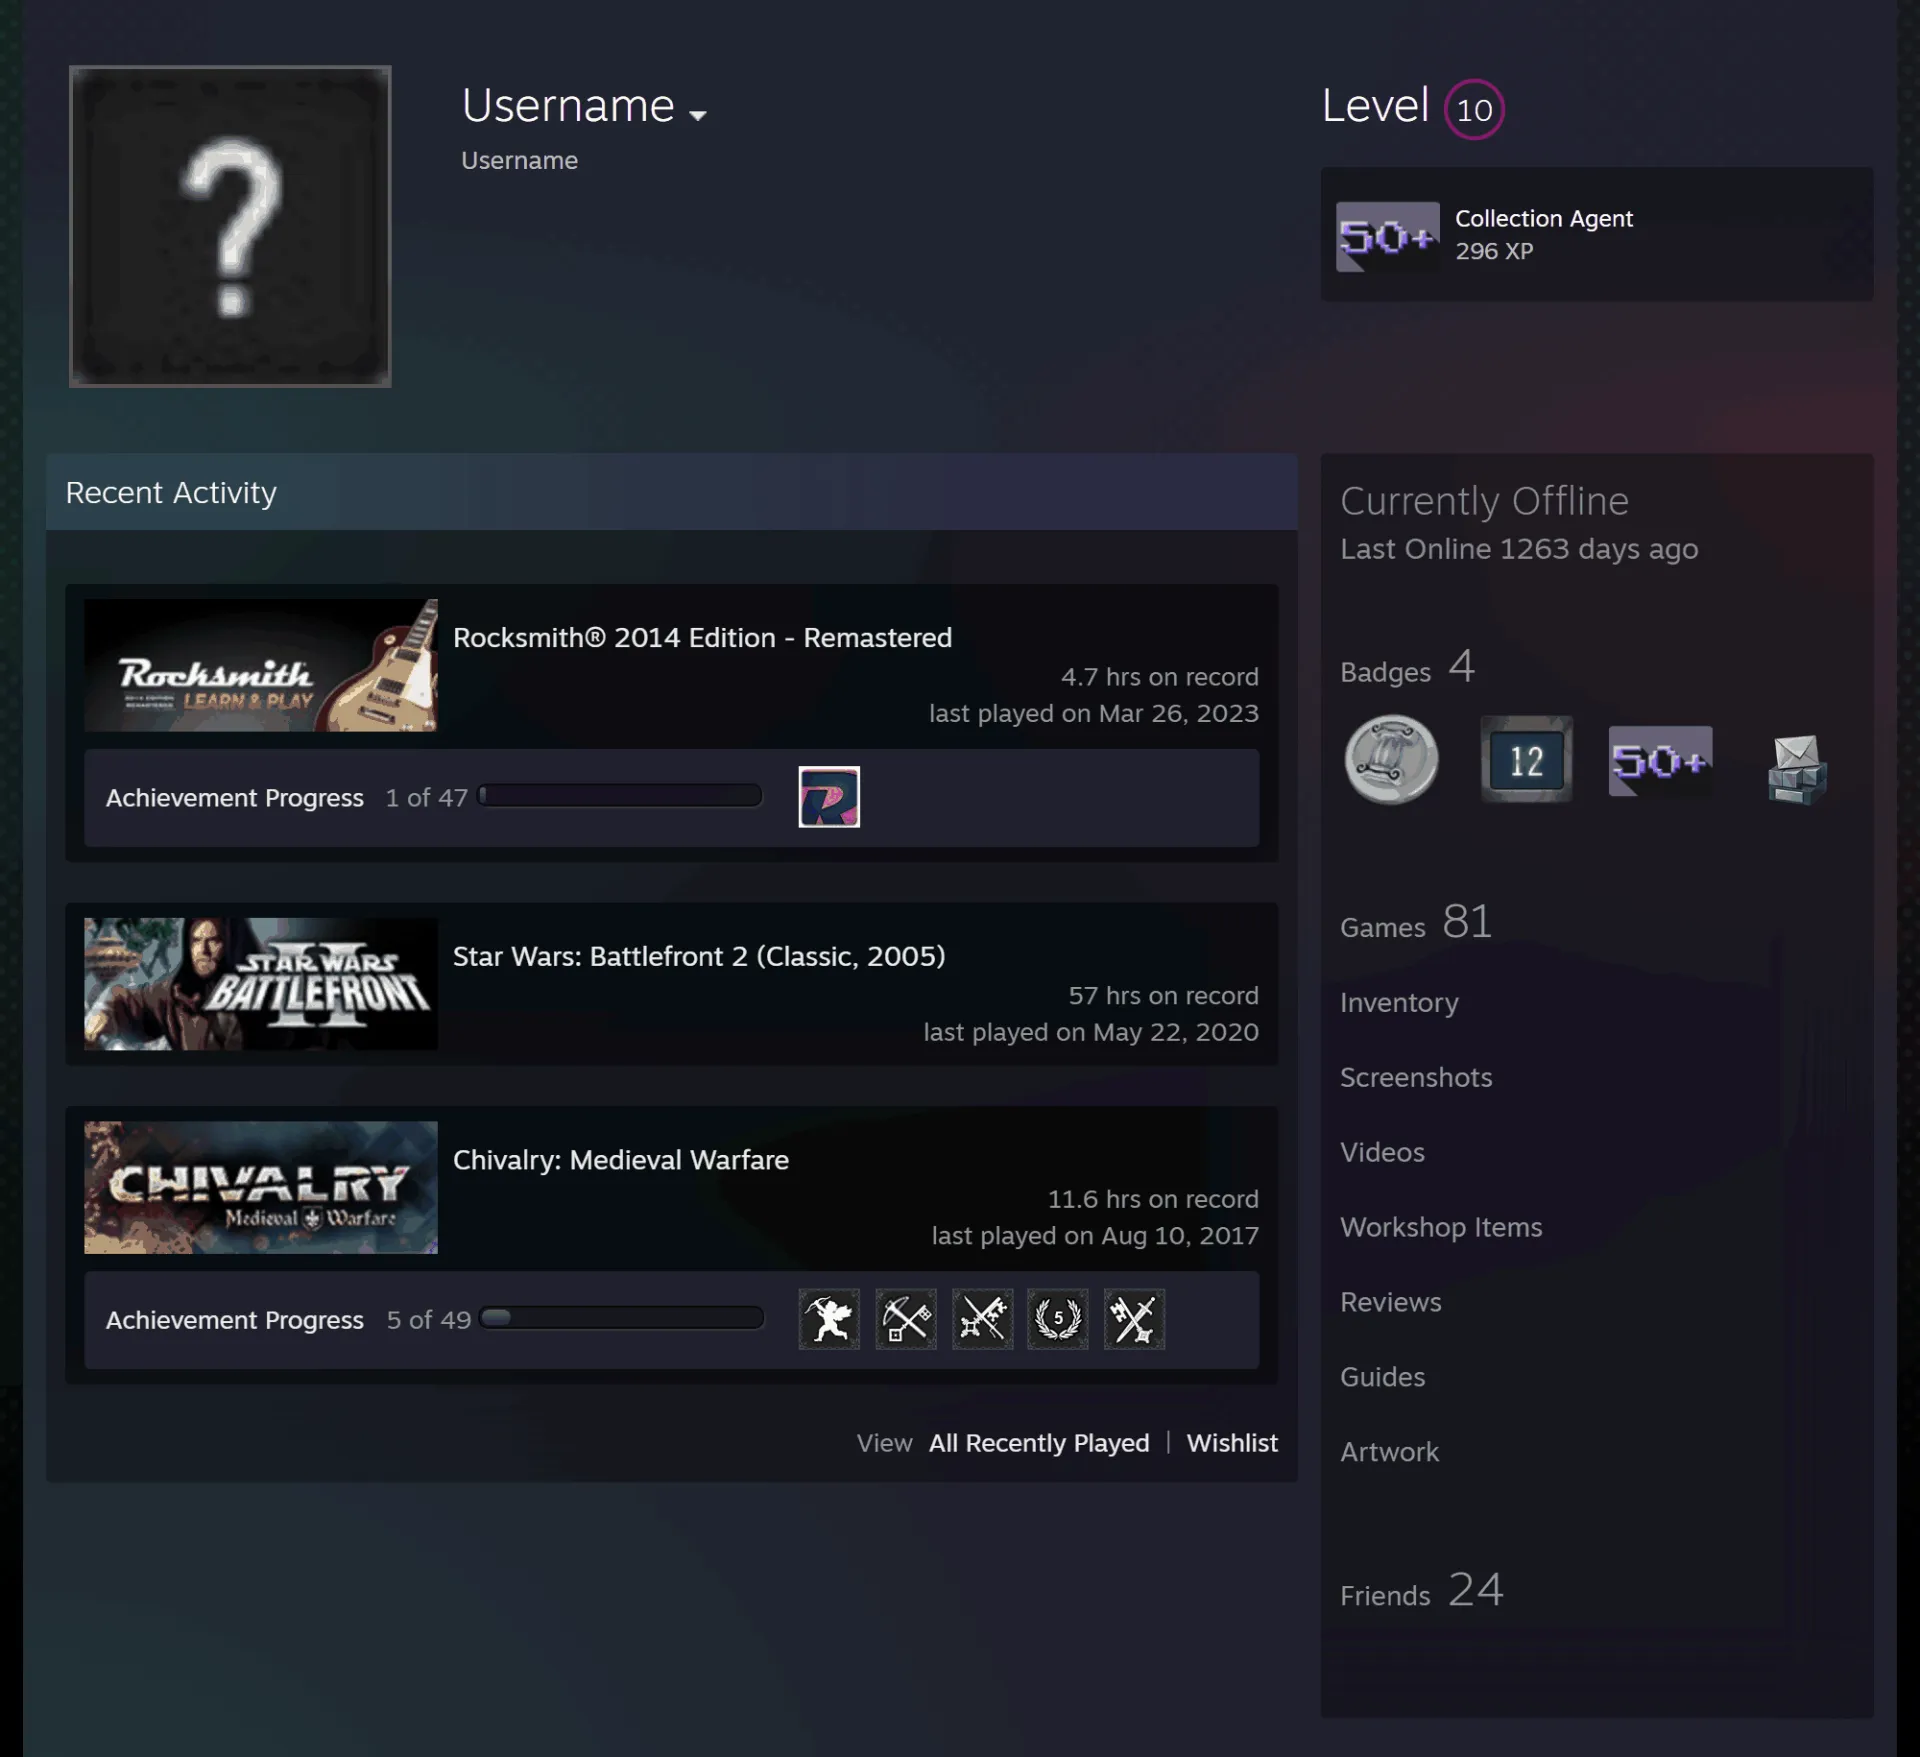Click '57 hrs on record' text
The width and height of the screenshot is (1920, 1757).
point(1163,996)
